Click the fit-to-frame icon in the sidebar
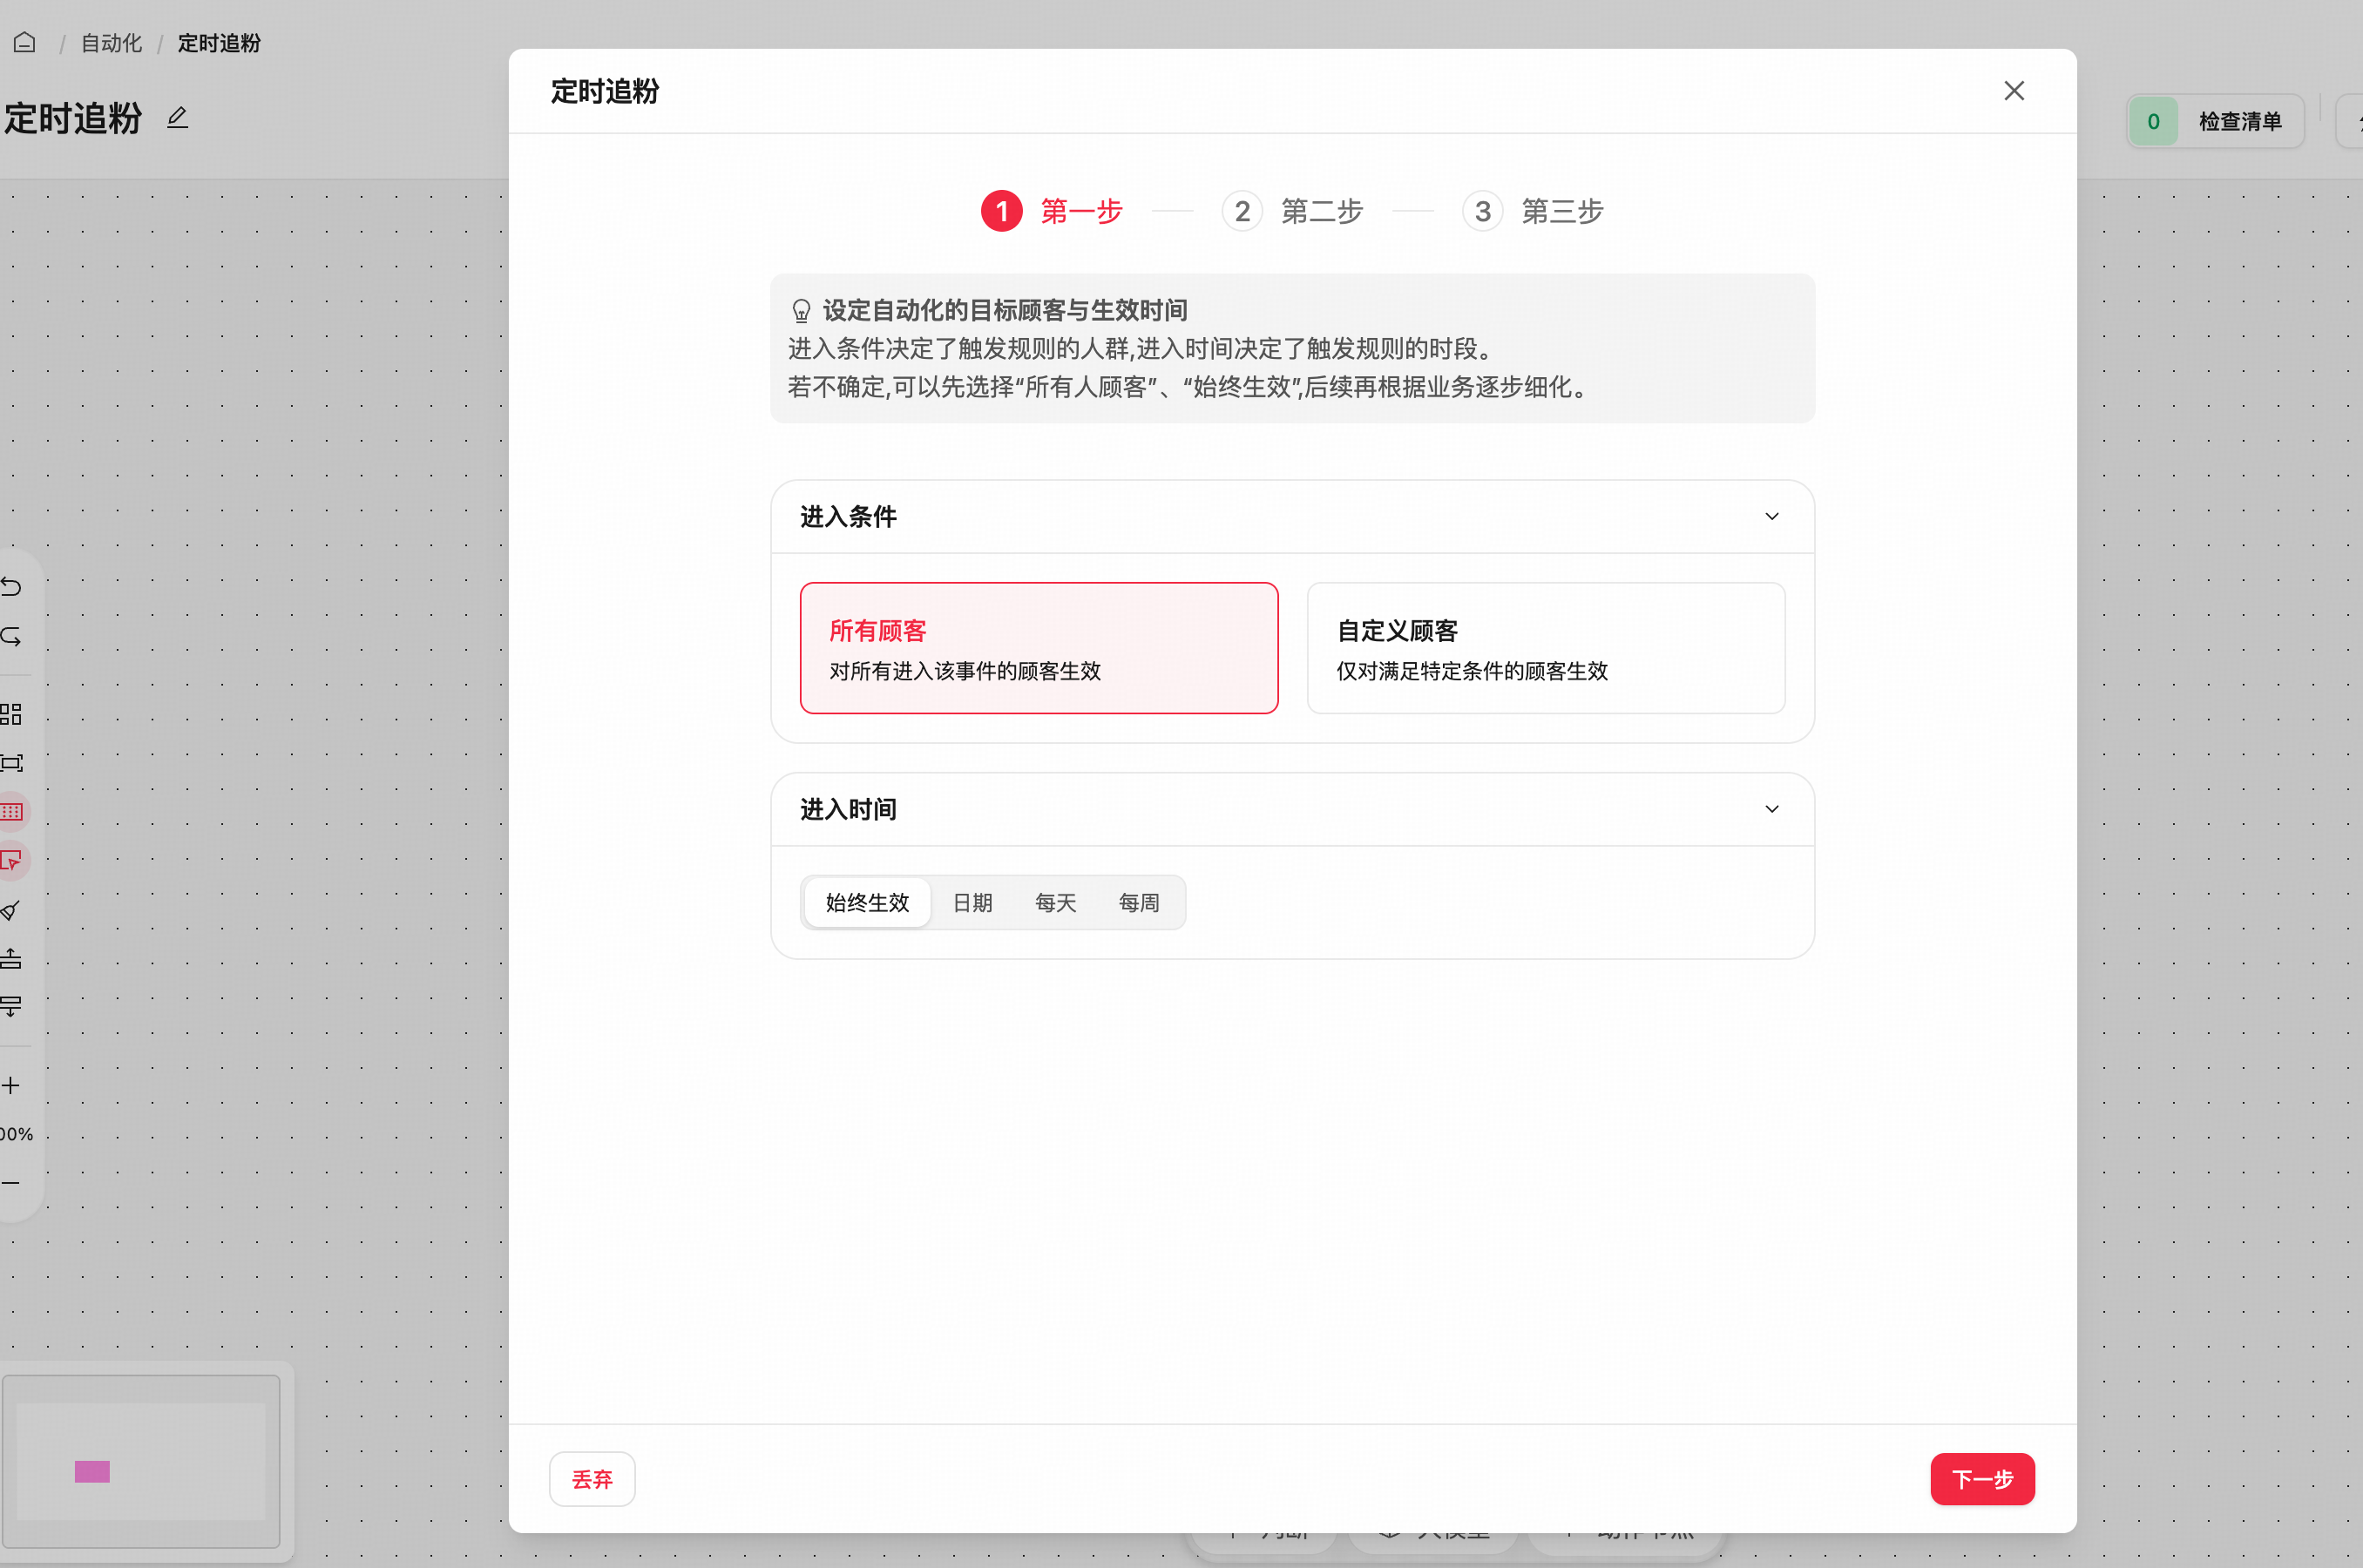Screen dimensions: 2363x1568 coord(13,762)
